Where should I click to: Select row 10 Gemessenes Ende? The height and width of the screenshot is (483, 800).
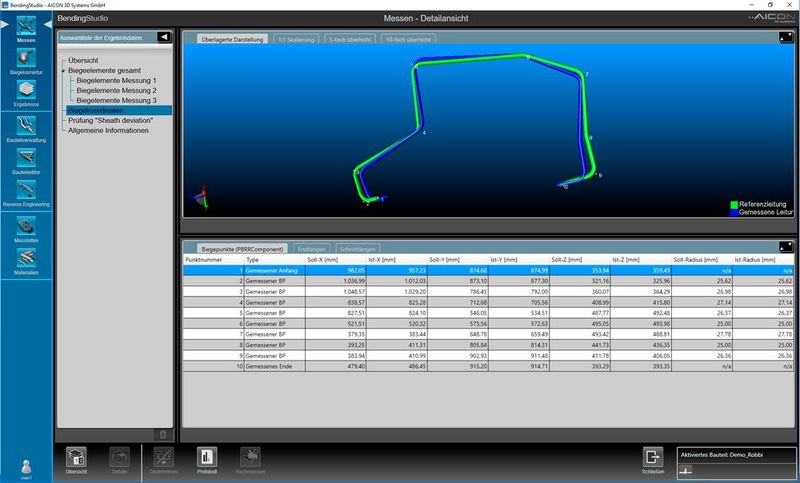(488, 366)
